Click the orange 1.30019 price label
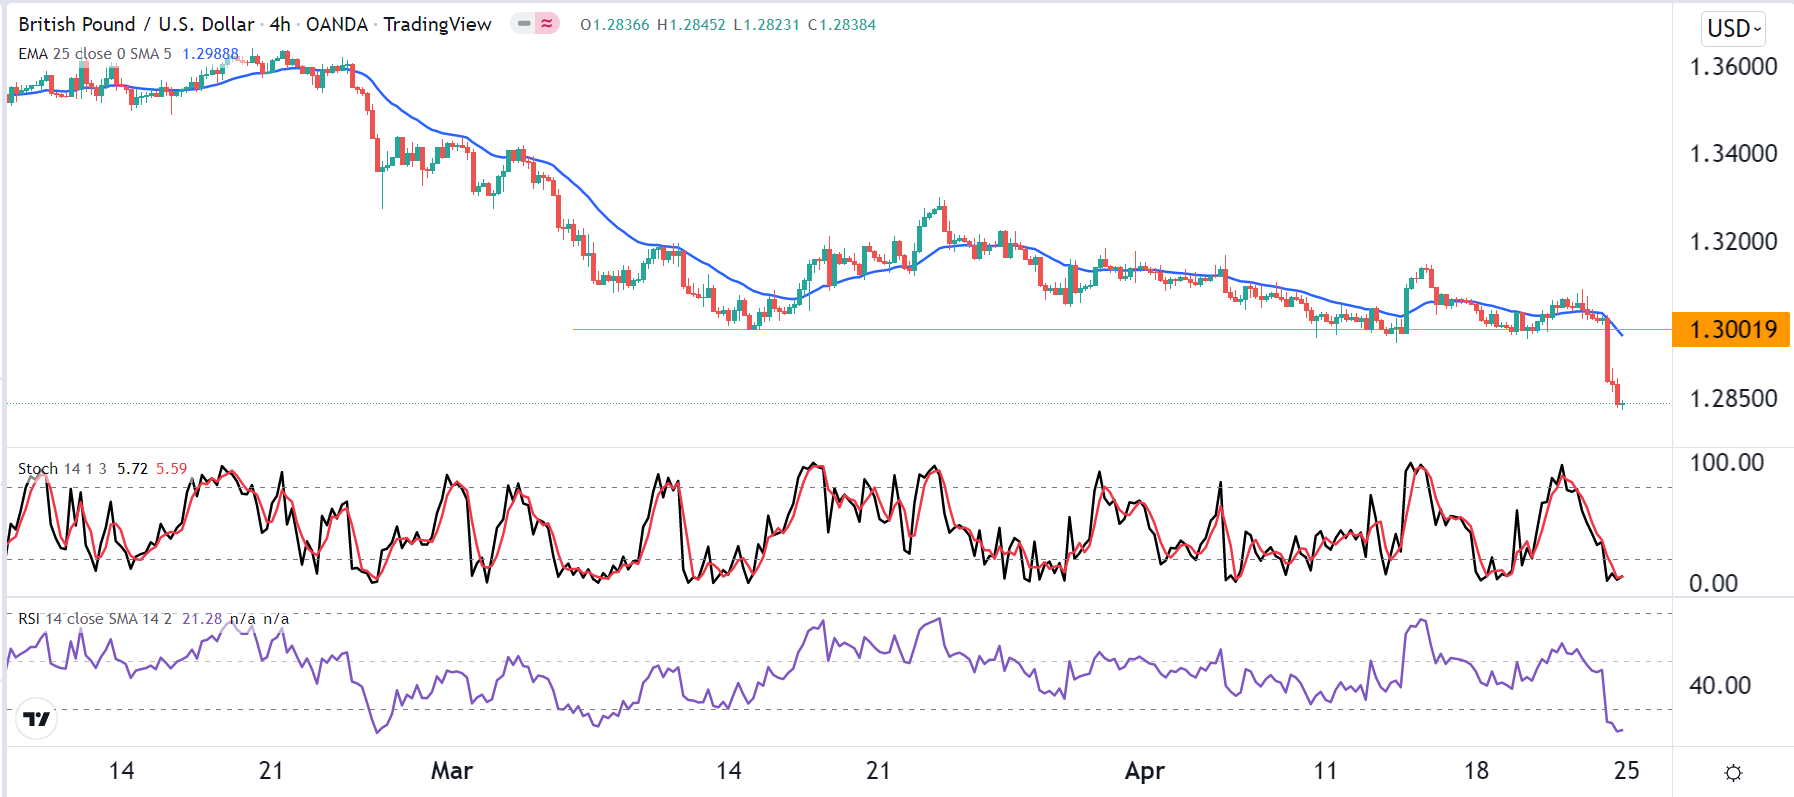The image size is (1794, 797). coord(1731,329)
